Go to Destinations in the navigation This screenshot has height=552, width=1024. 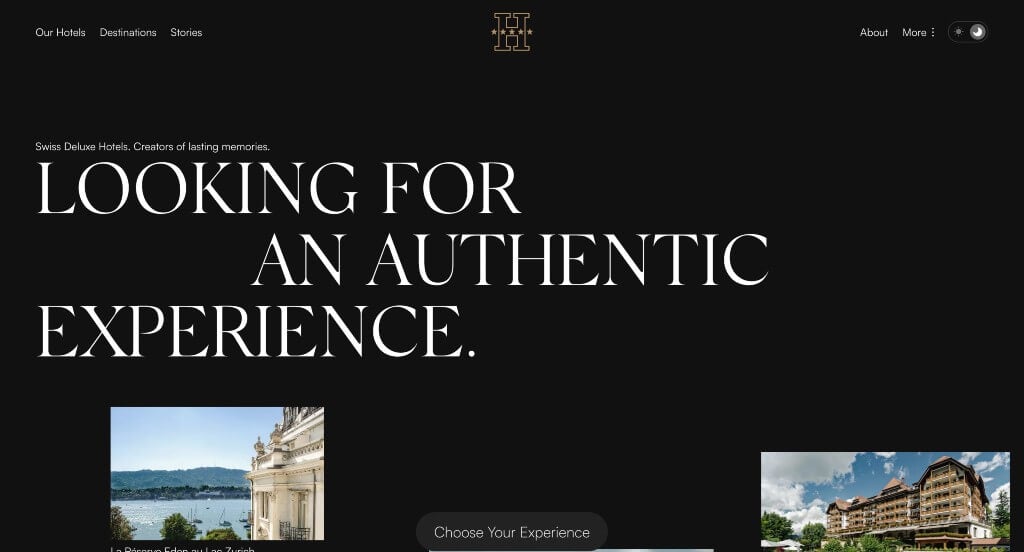coord(128,32)
